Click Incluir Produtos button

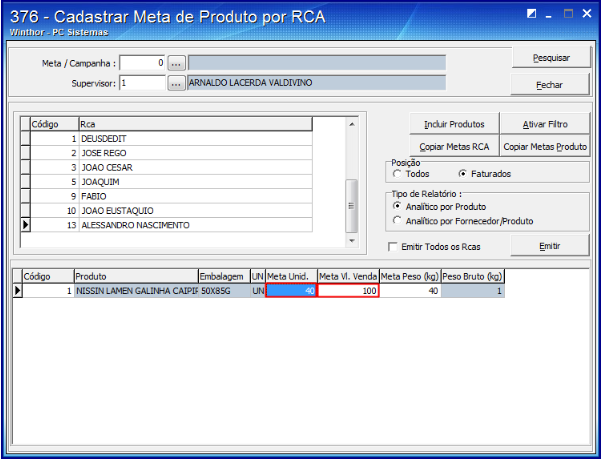point(454,124)
